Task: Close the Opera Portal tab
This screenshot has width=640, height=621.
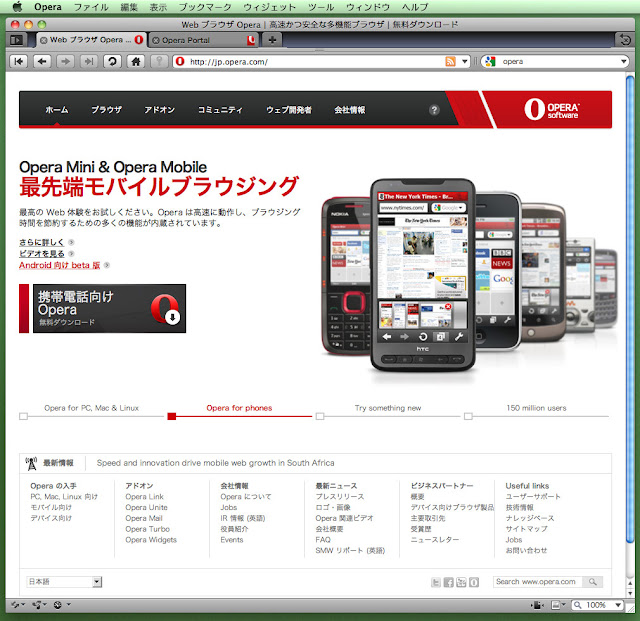Action: click(156, 40)
